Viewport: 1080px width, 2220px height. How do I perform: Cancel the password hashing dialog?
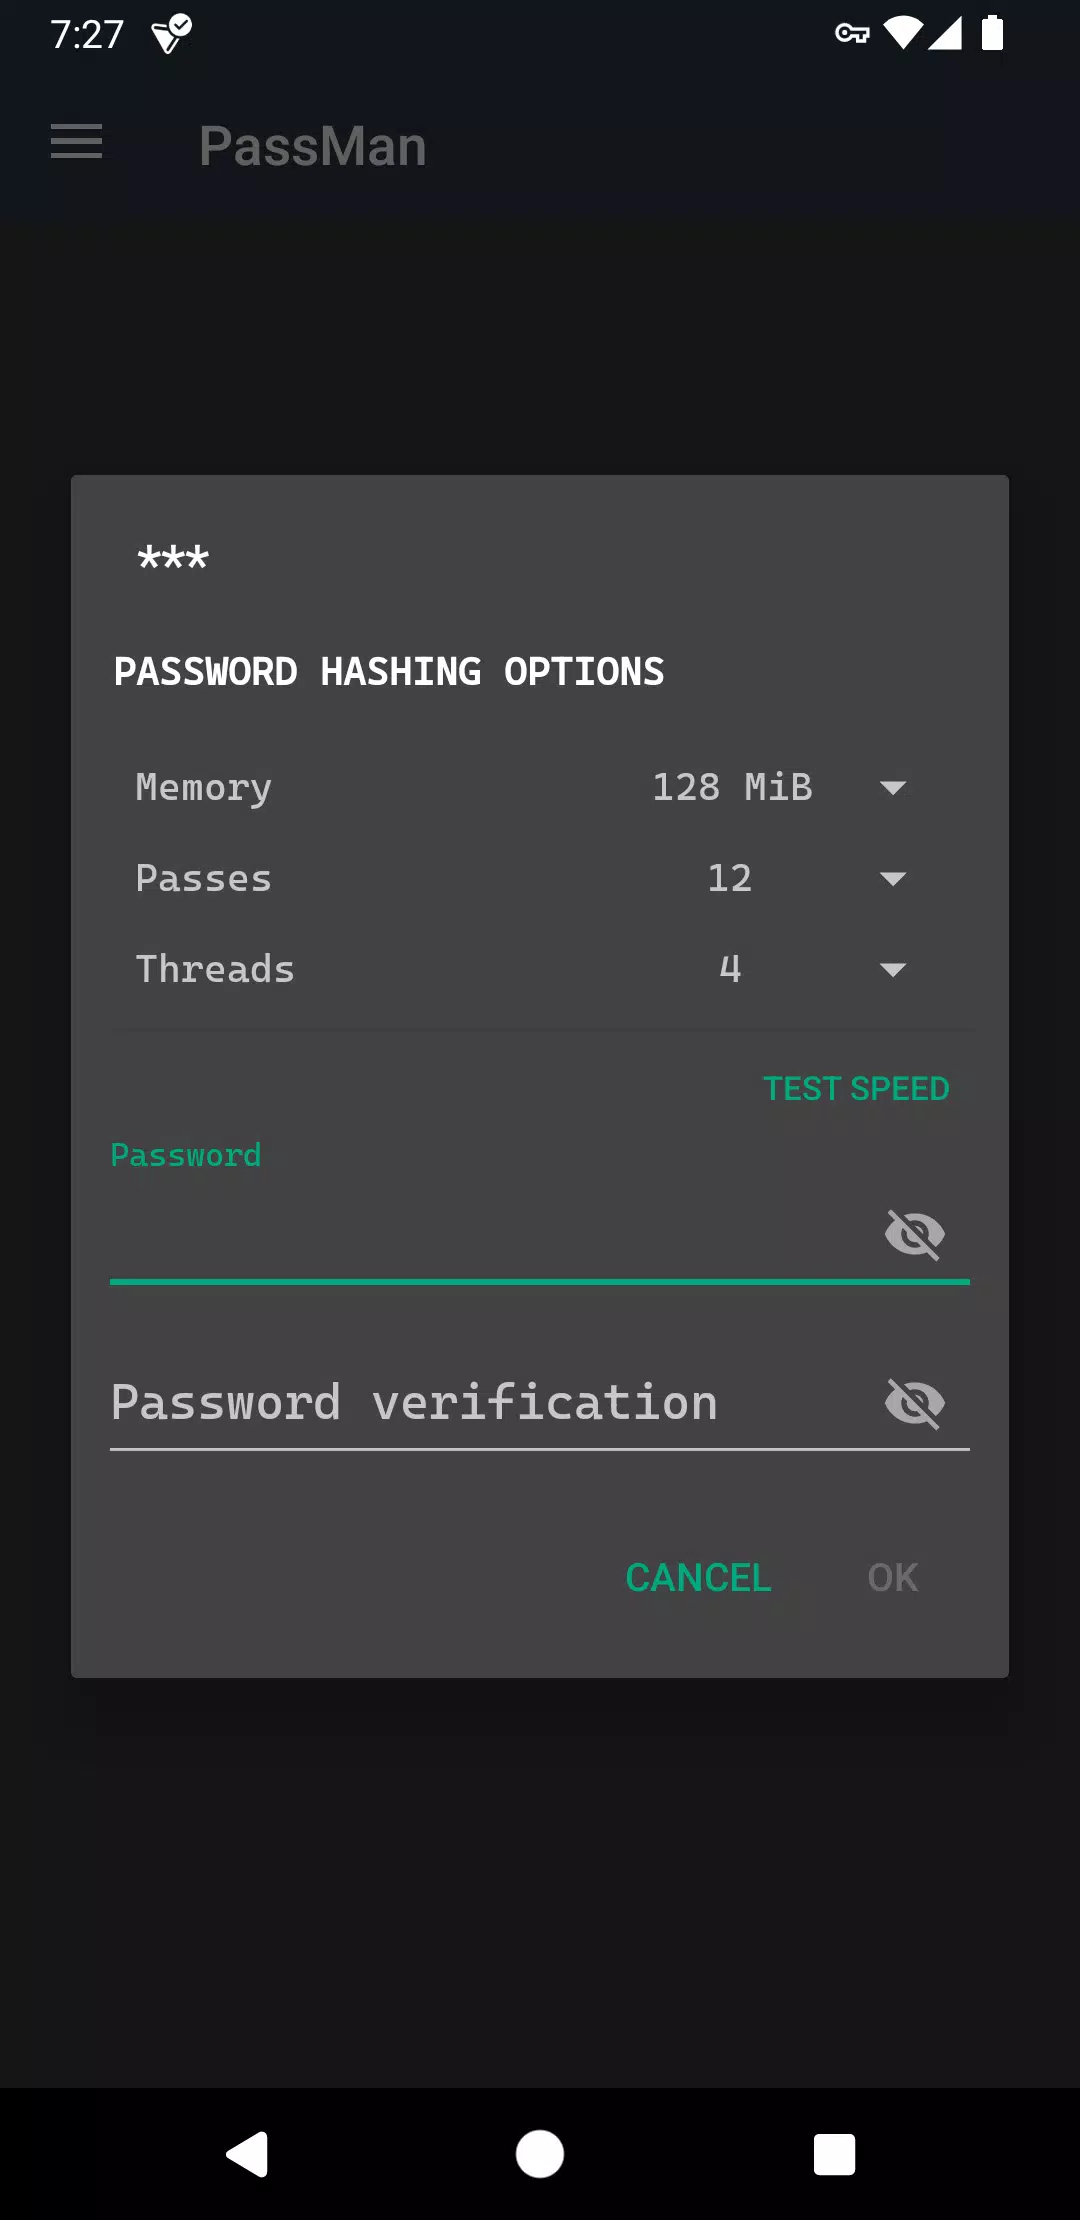[x=698, y=1577]
